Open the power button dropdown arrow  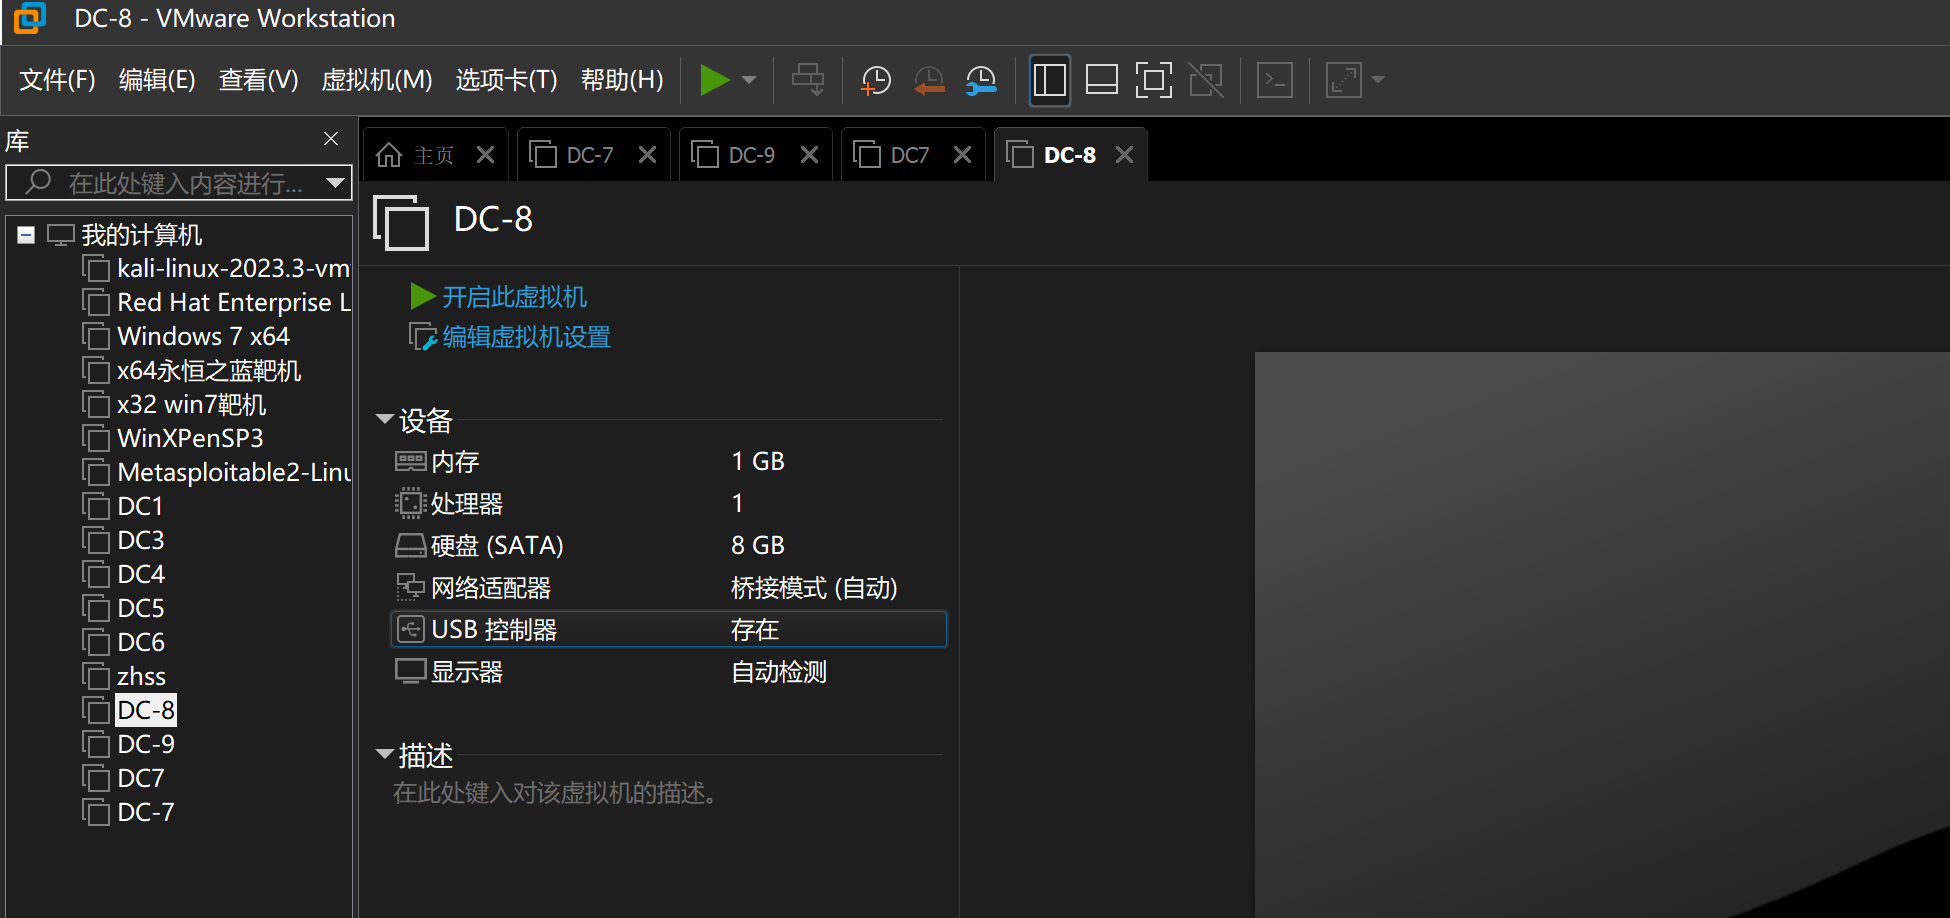point(749,80)
